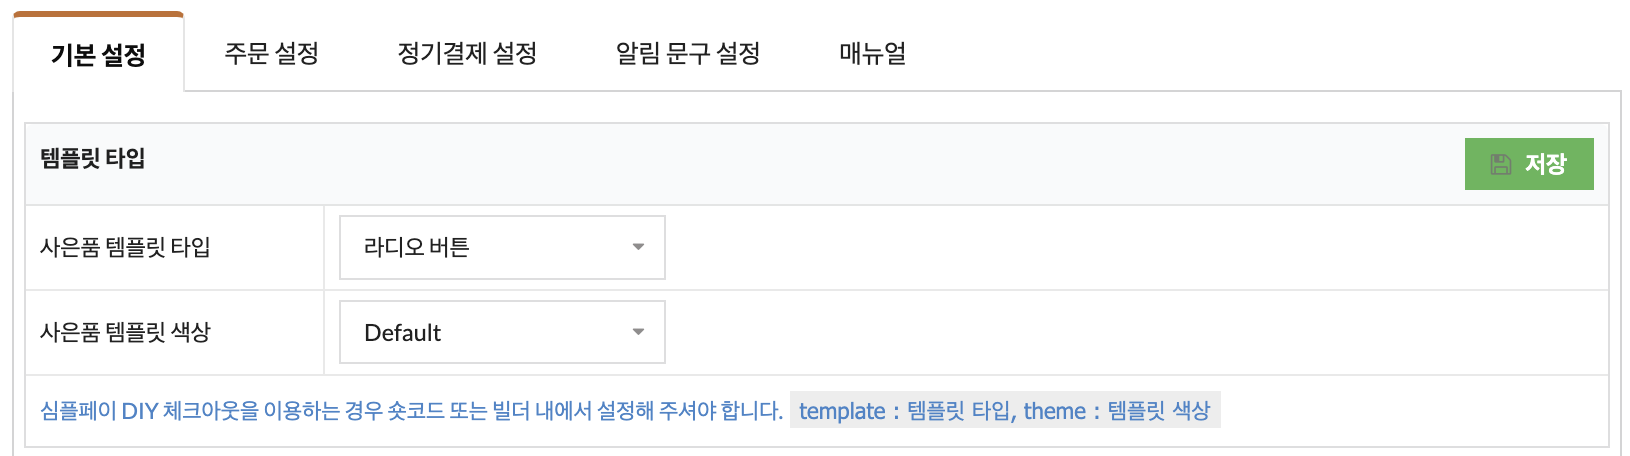Click the 사은품 템플릿 타입 row label
The height and width of the screenshot is (456, 1630).
pyautogui.click(x=125, y=247)
